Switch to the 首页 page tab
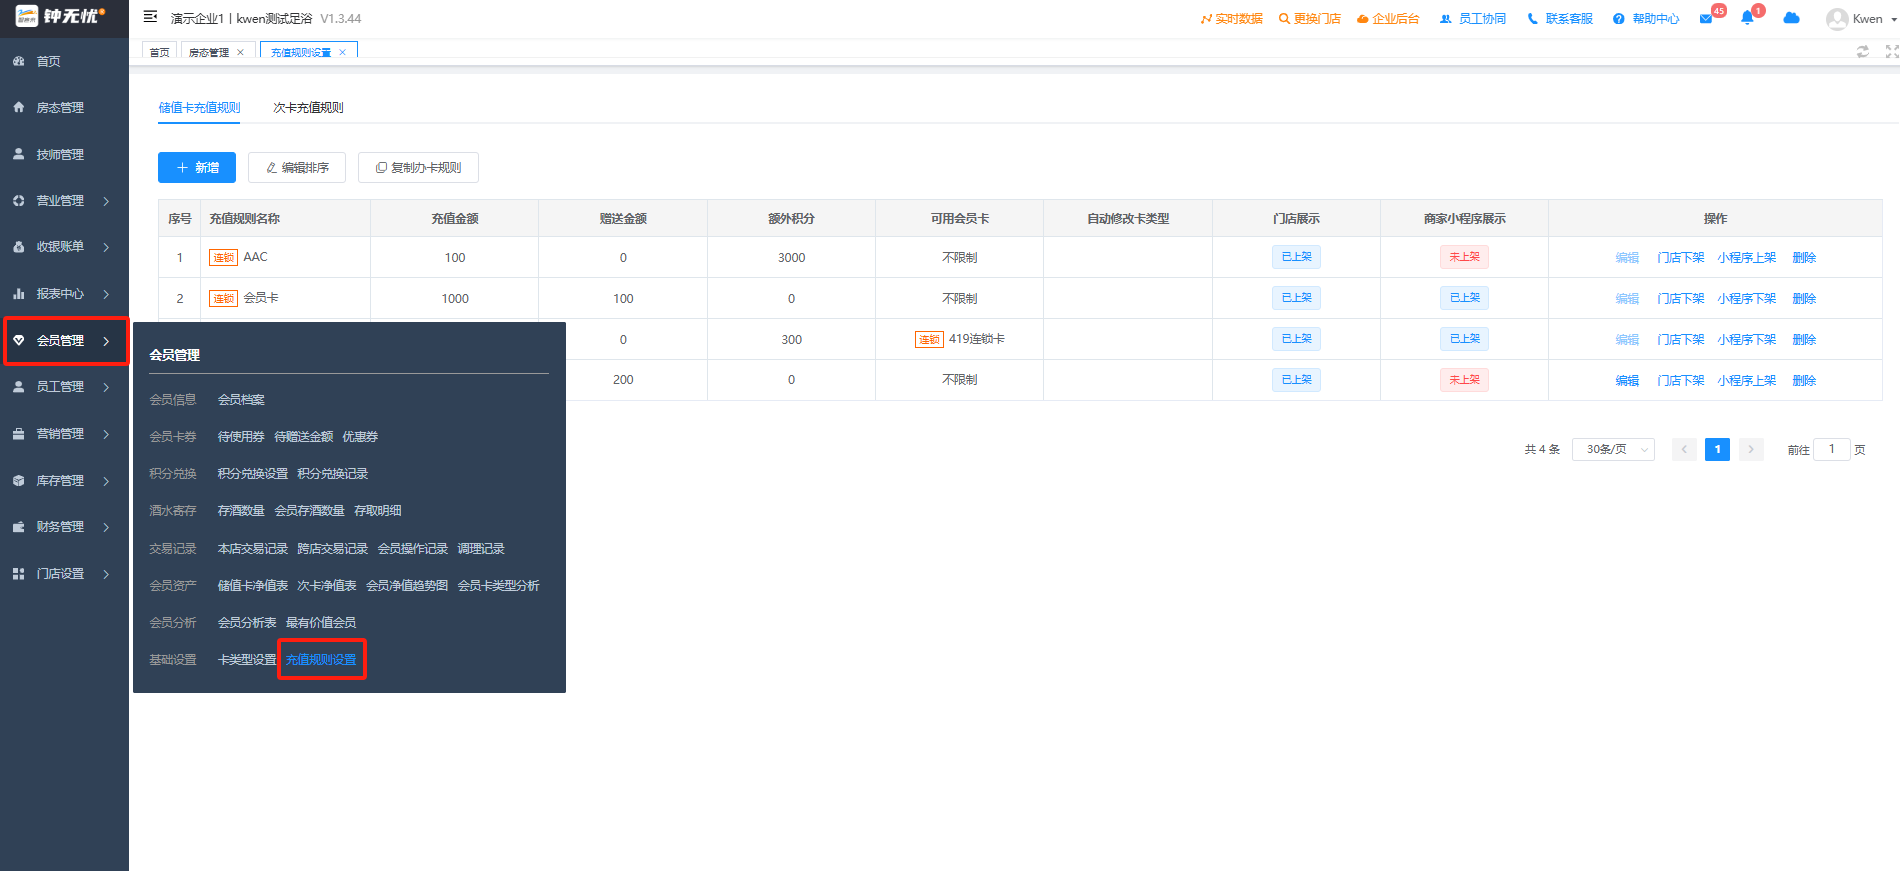Viewport: 1900px width, 871px height. click(x=160, y=52)
